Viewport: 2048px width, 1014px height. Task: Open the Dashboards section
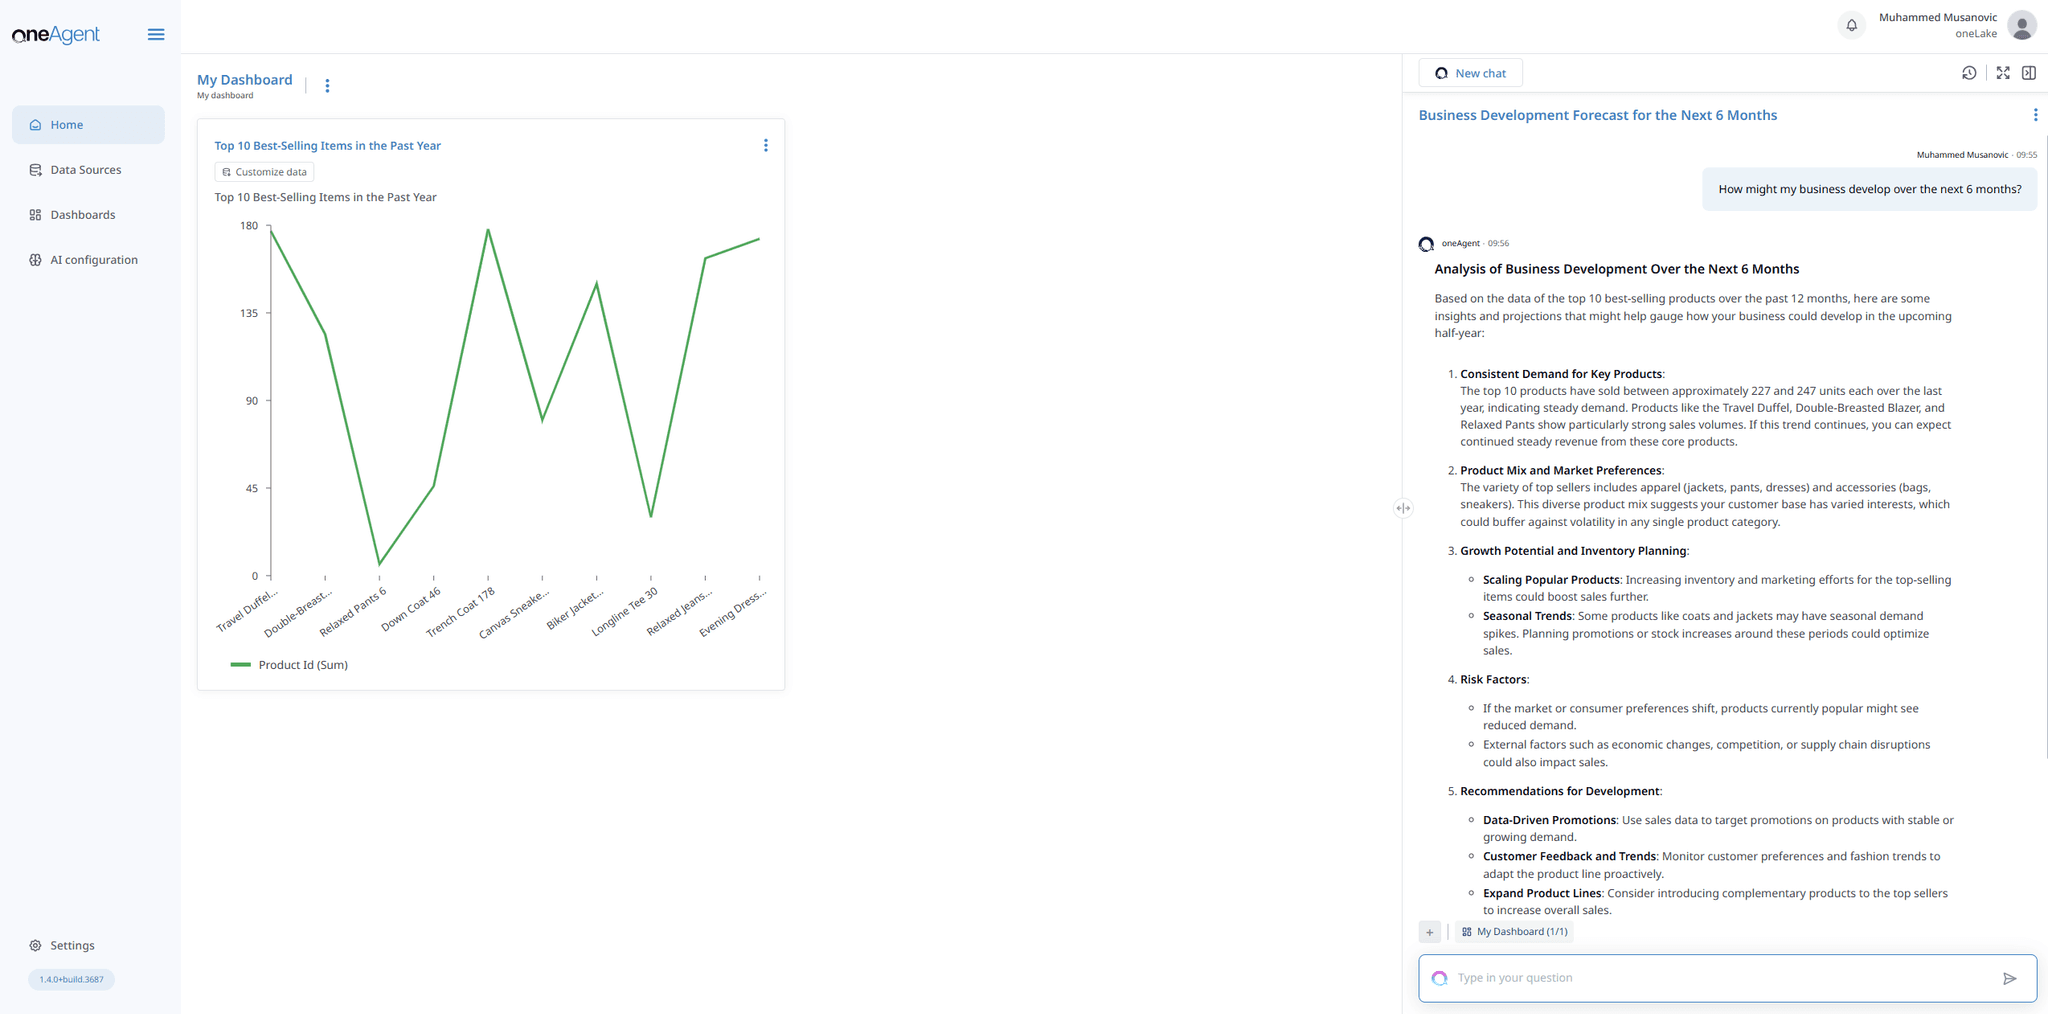[x=82, y=215]
